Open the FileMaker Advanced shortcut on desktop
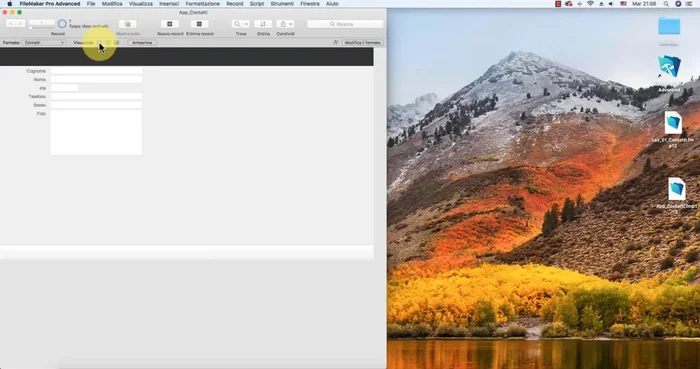The width and height of the screenshot is (700, 369). [669, 67]
